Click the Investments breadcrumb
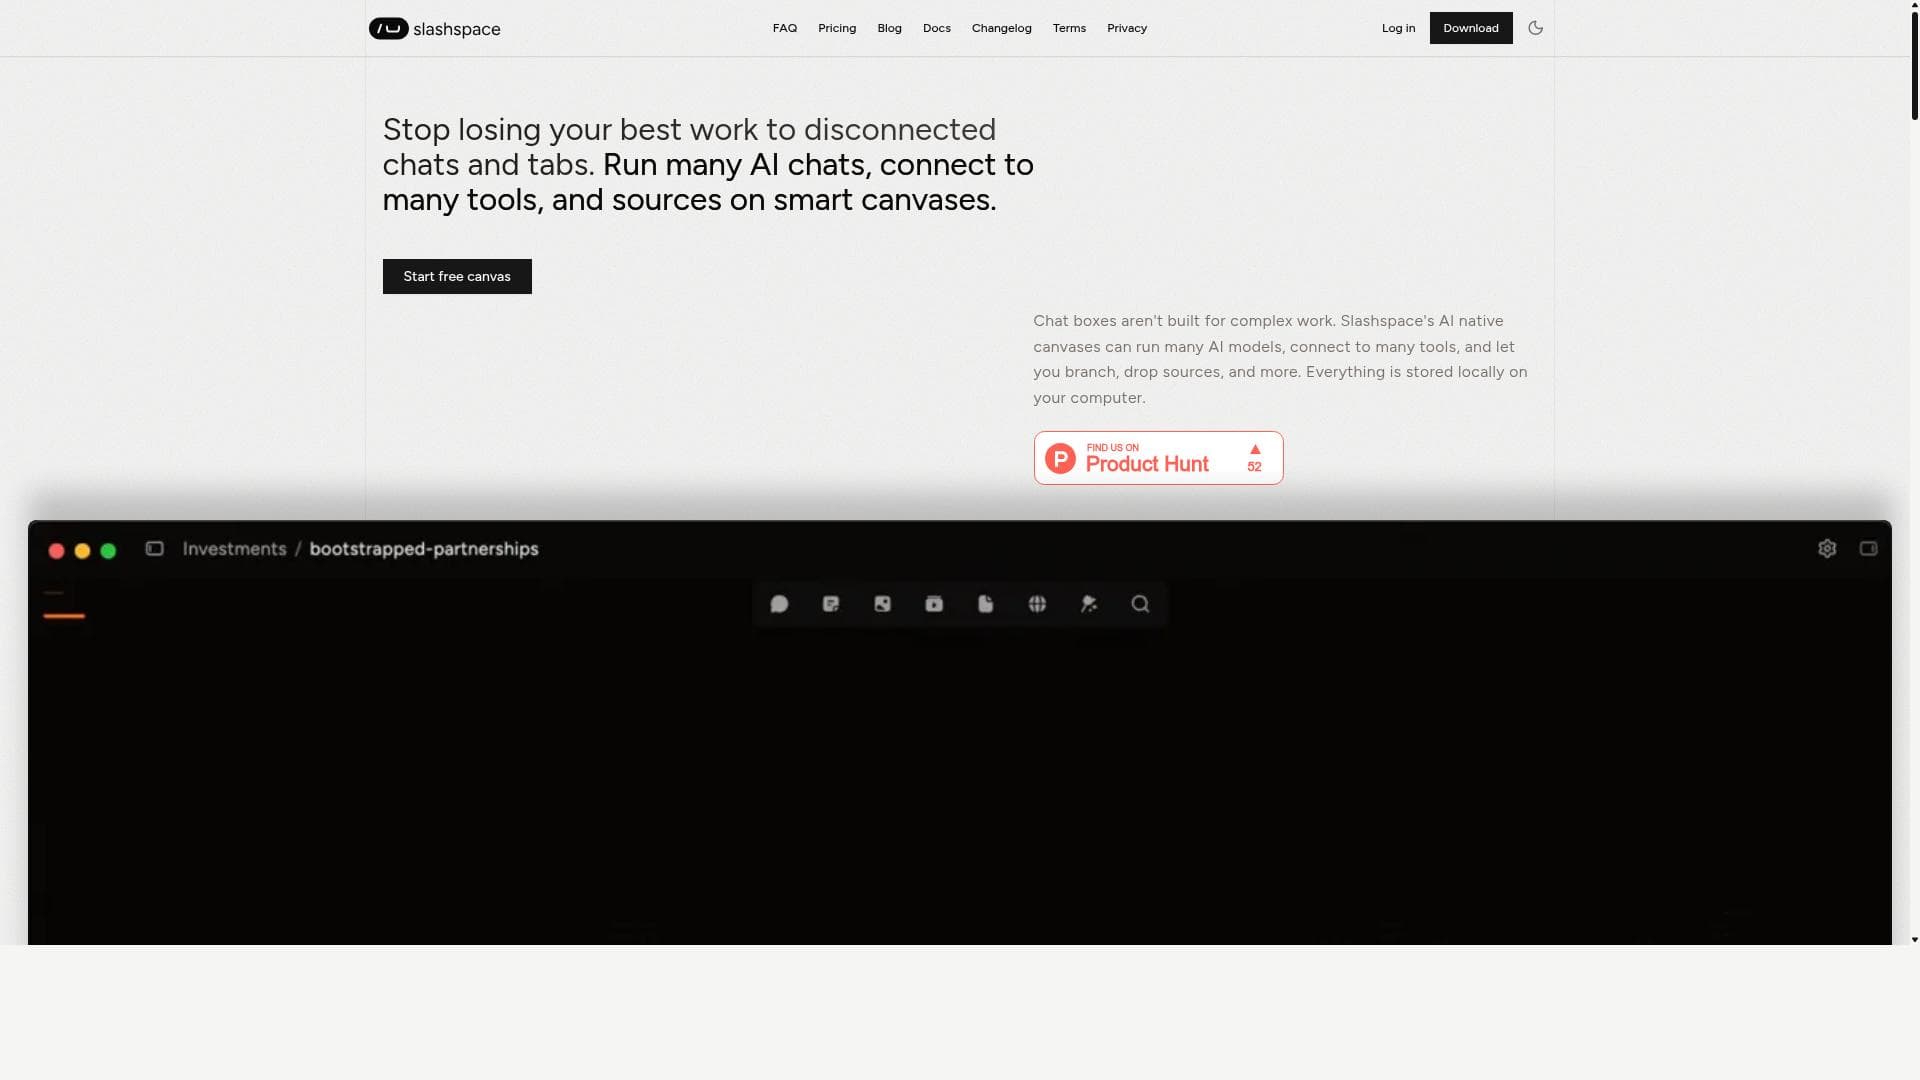 235,549
